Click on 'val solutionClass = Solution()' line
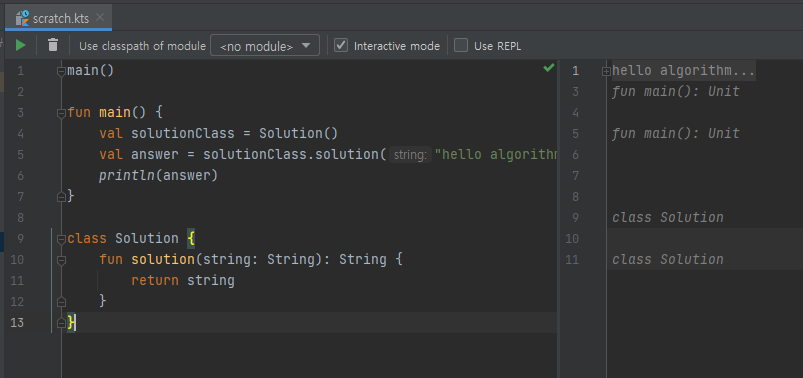 click(x=219, y=134)
